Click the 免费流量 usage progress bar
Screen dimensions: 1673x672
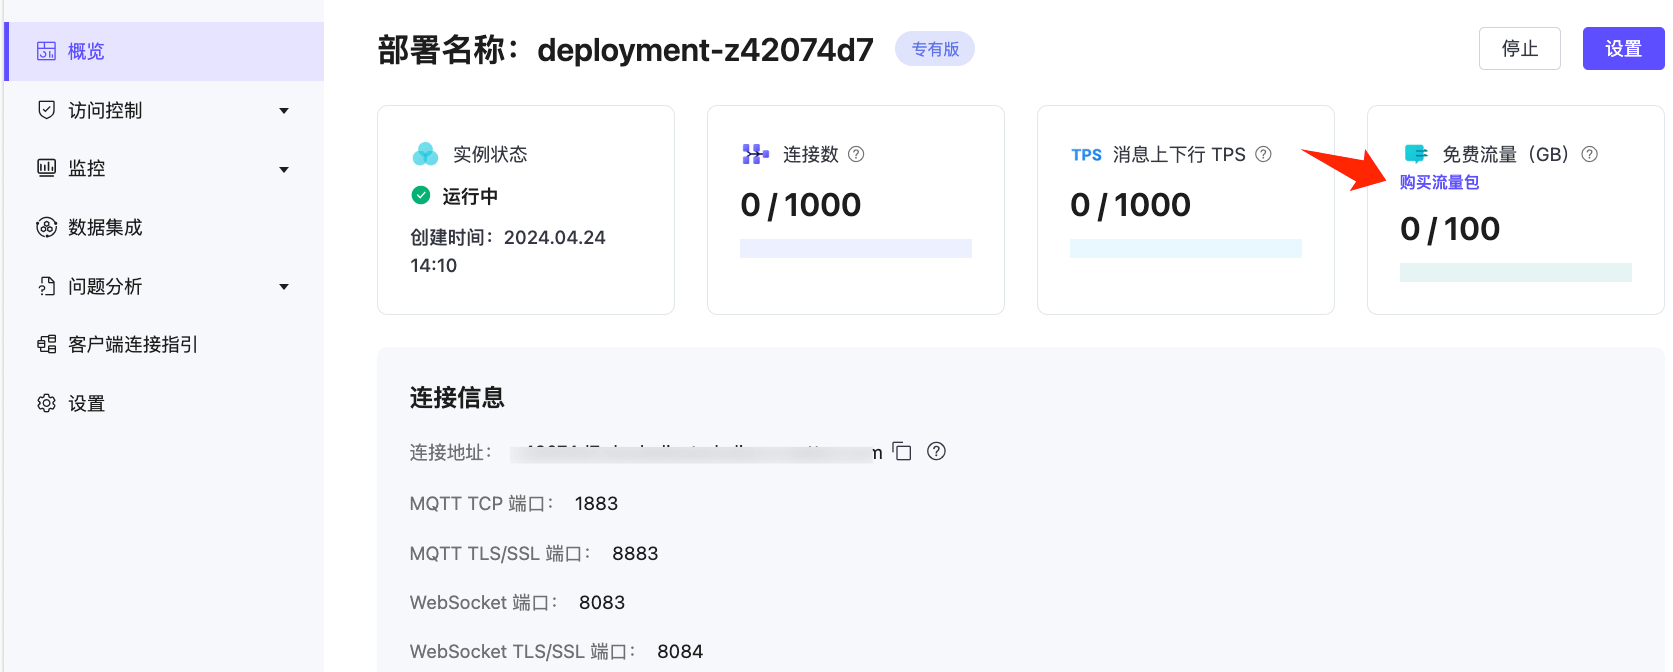1515,272
